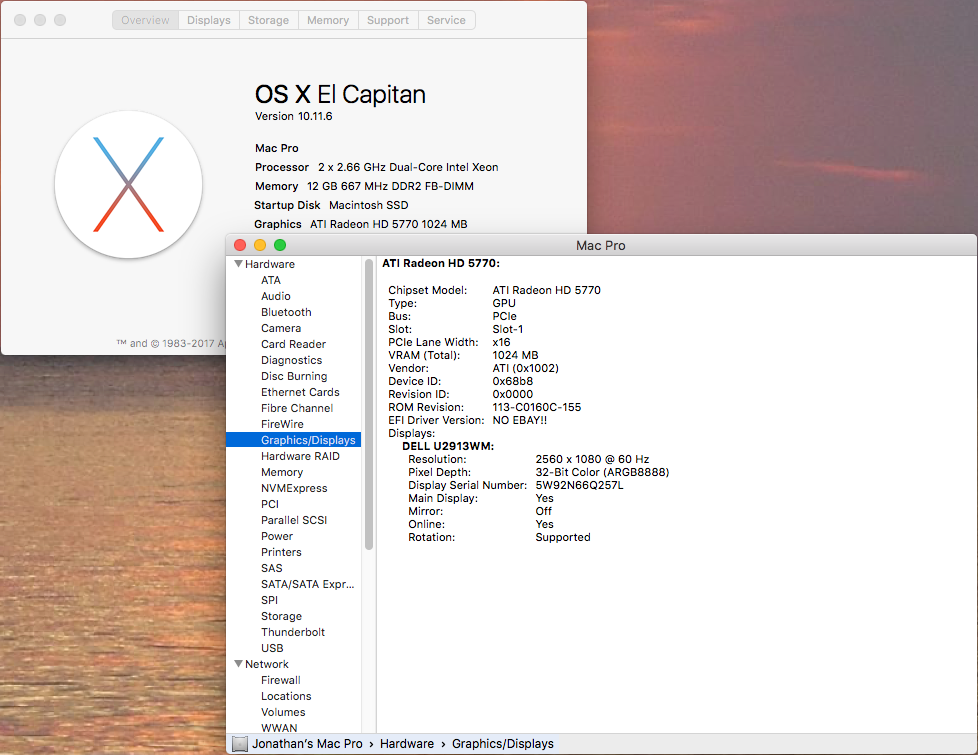Click the VRAM total 1024 MB value
The image size is (978, 755).
pyautogui.click(x=515, y=355)
